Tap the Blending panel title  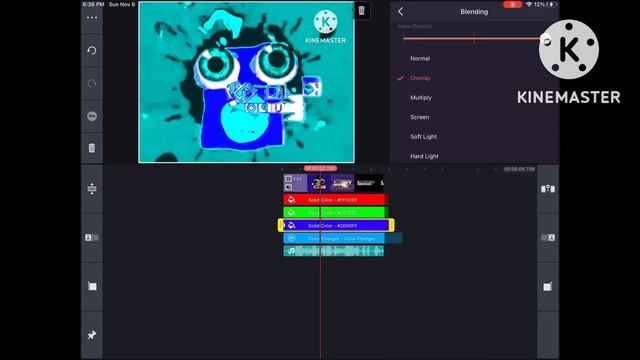(x=474, y=12)
